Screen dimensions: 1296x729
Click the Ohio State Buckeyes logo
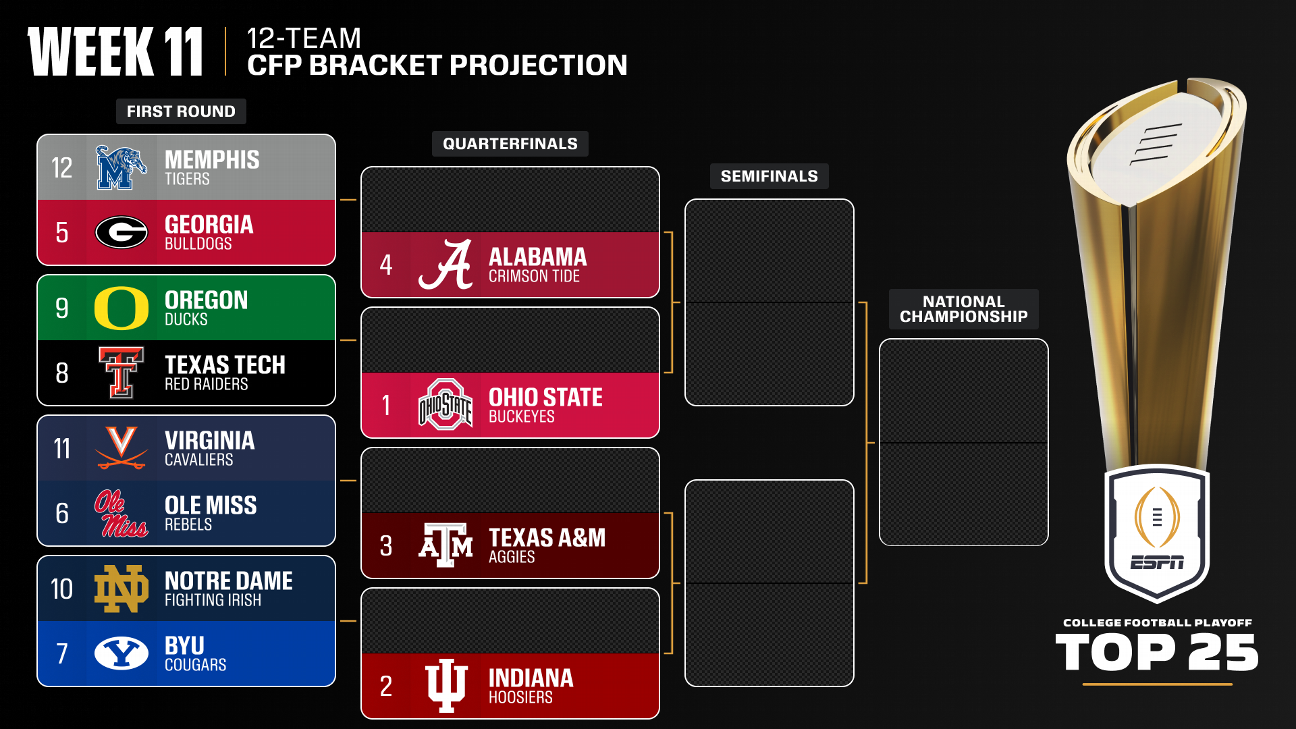click(x=445, y=405)
